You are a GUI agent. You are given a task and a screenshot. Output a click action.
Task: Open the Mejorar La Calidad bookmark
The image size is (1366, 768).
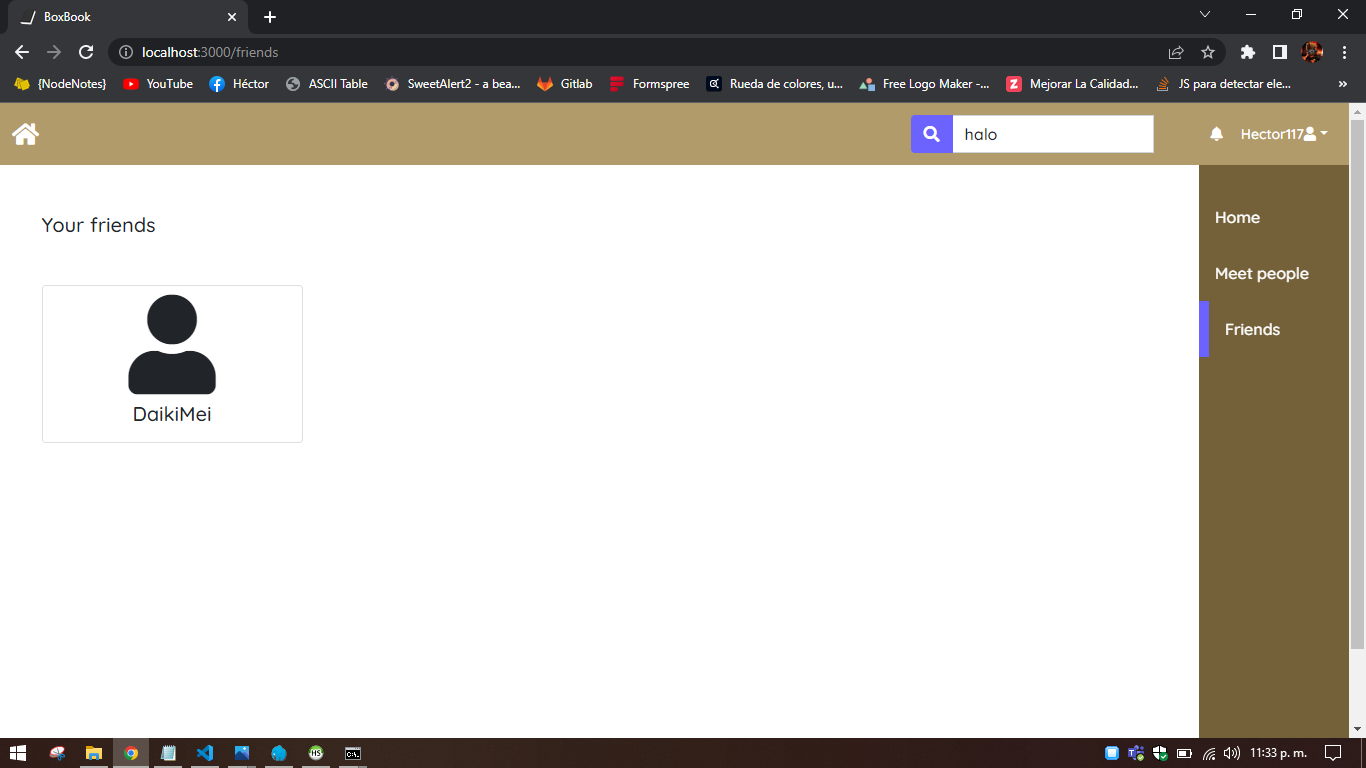1073,84
